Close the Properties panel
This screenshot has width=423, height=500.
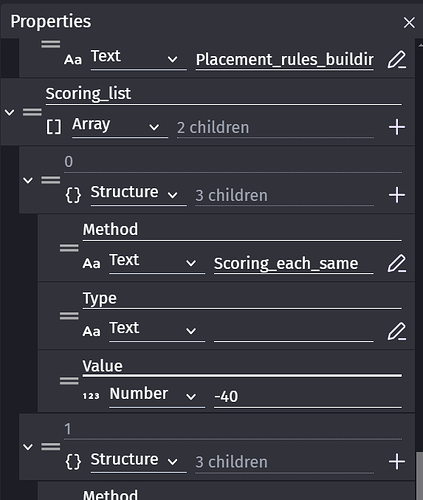(409, 23)
